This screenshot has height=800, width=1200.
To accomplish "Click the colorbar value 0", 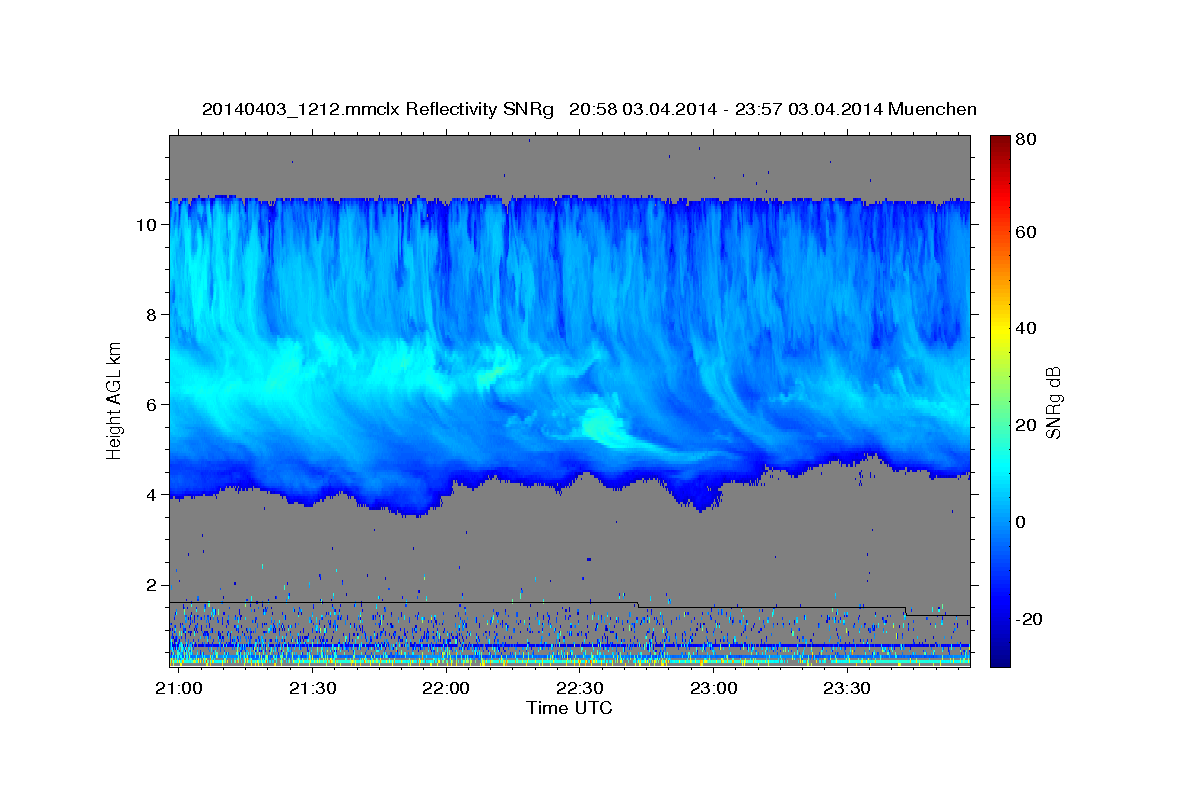I will [x=1021, y=522].
